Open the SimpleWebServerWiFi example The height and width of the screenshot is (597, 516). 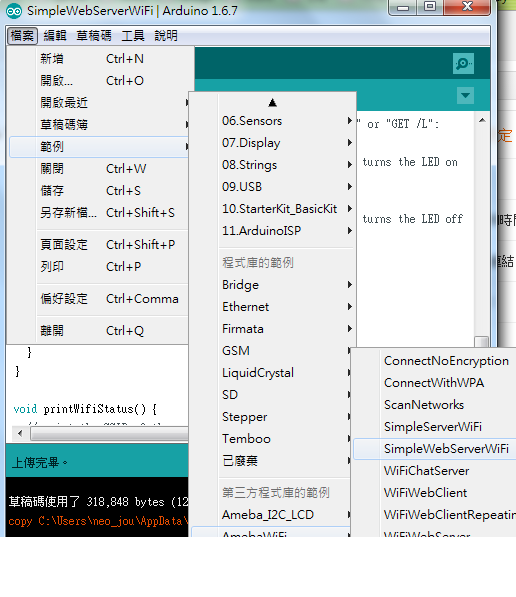[435, 449]
